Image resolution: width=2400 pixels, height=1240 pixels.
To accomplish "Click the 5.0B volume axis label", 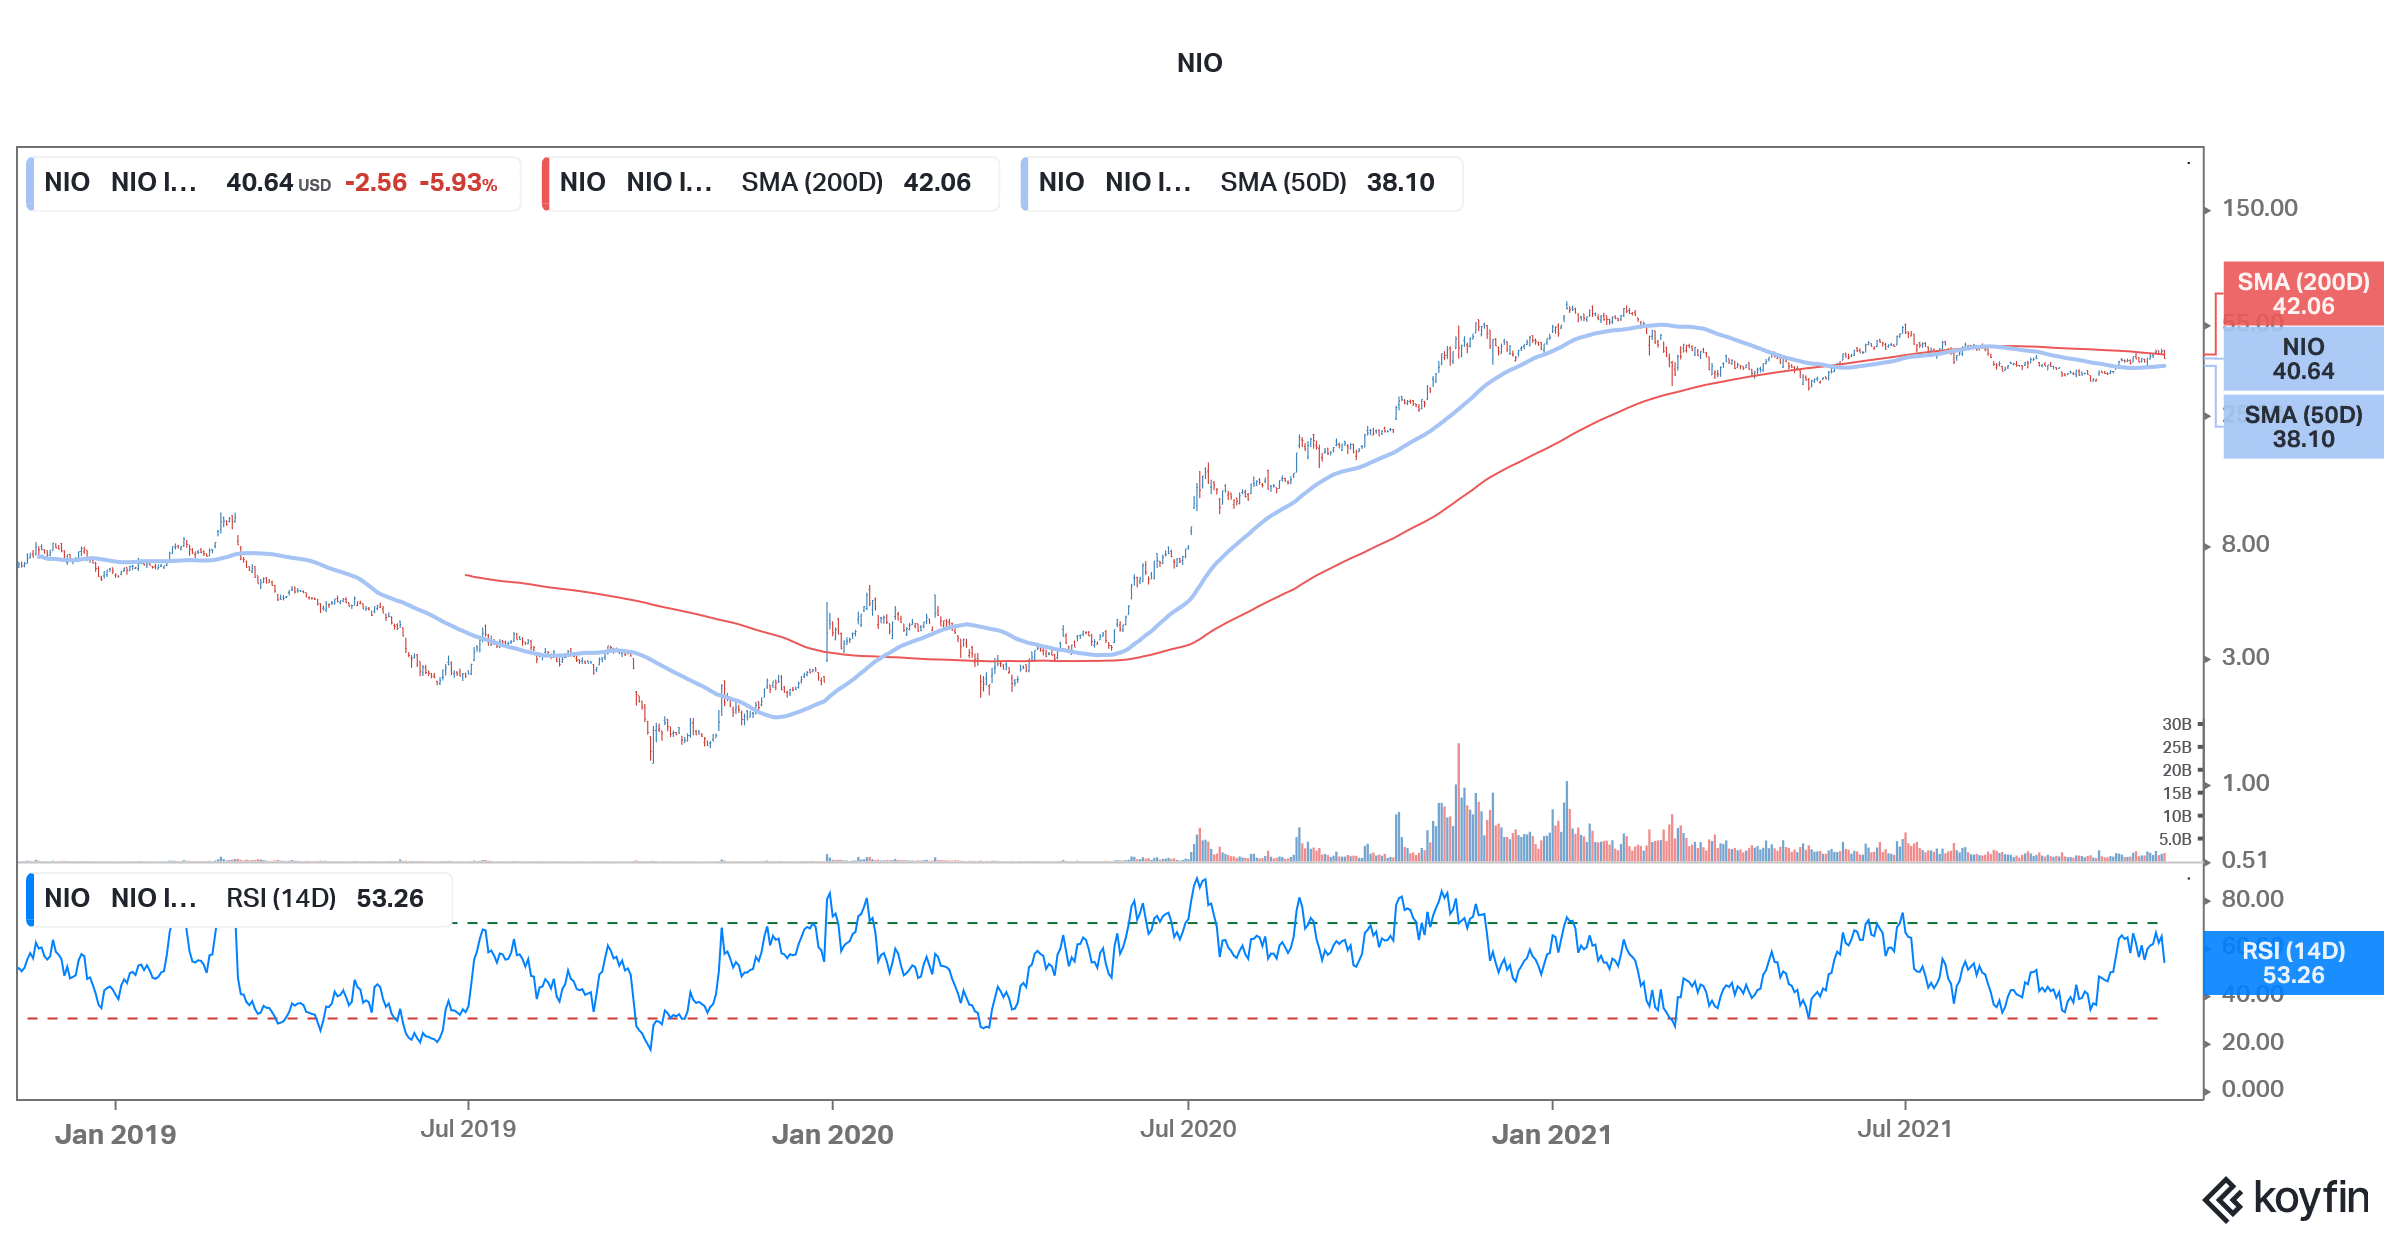I will click(x=2174, y=839).
